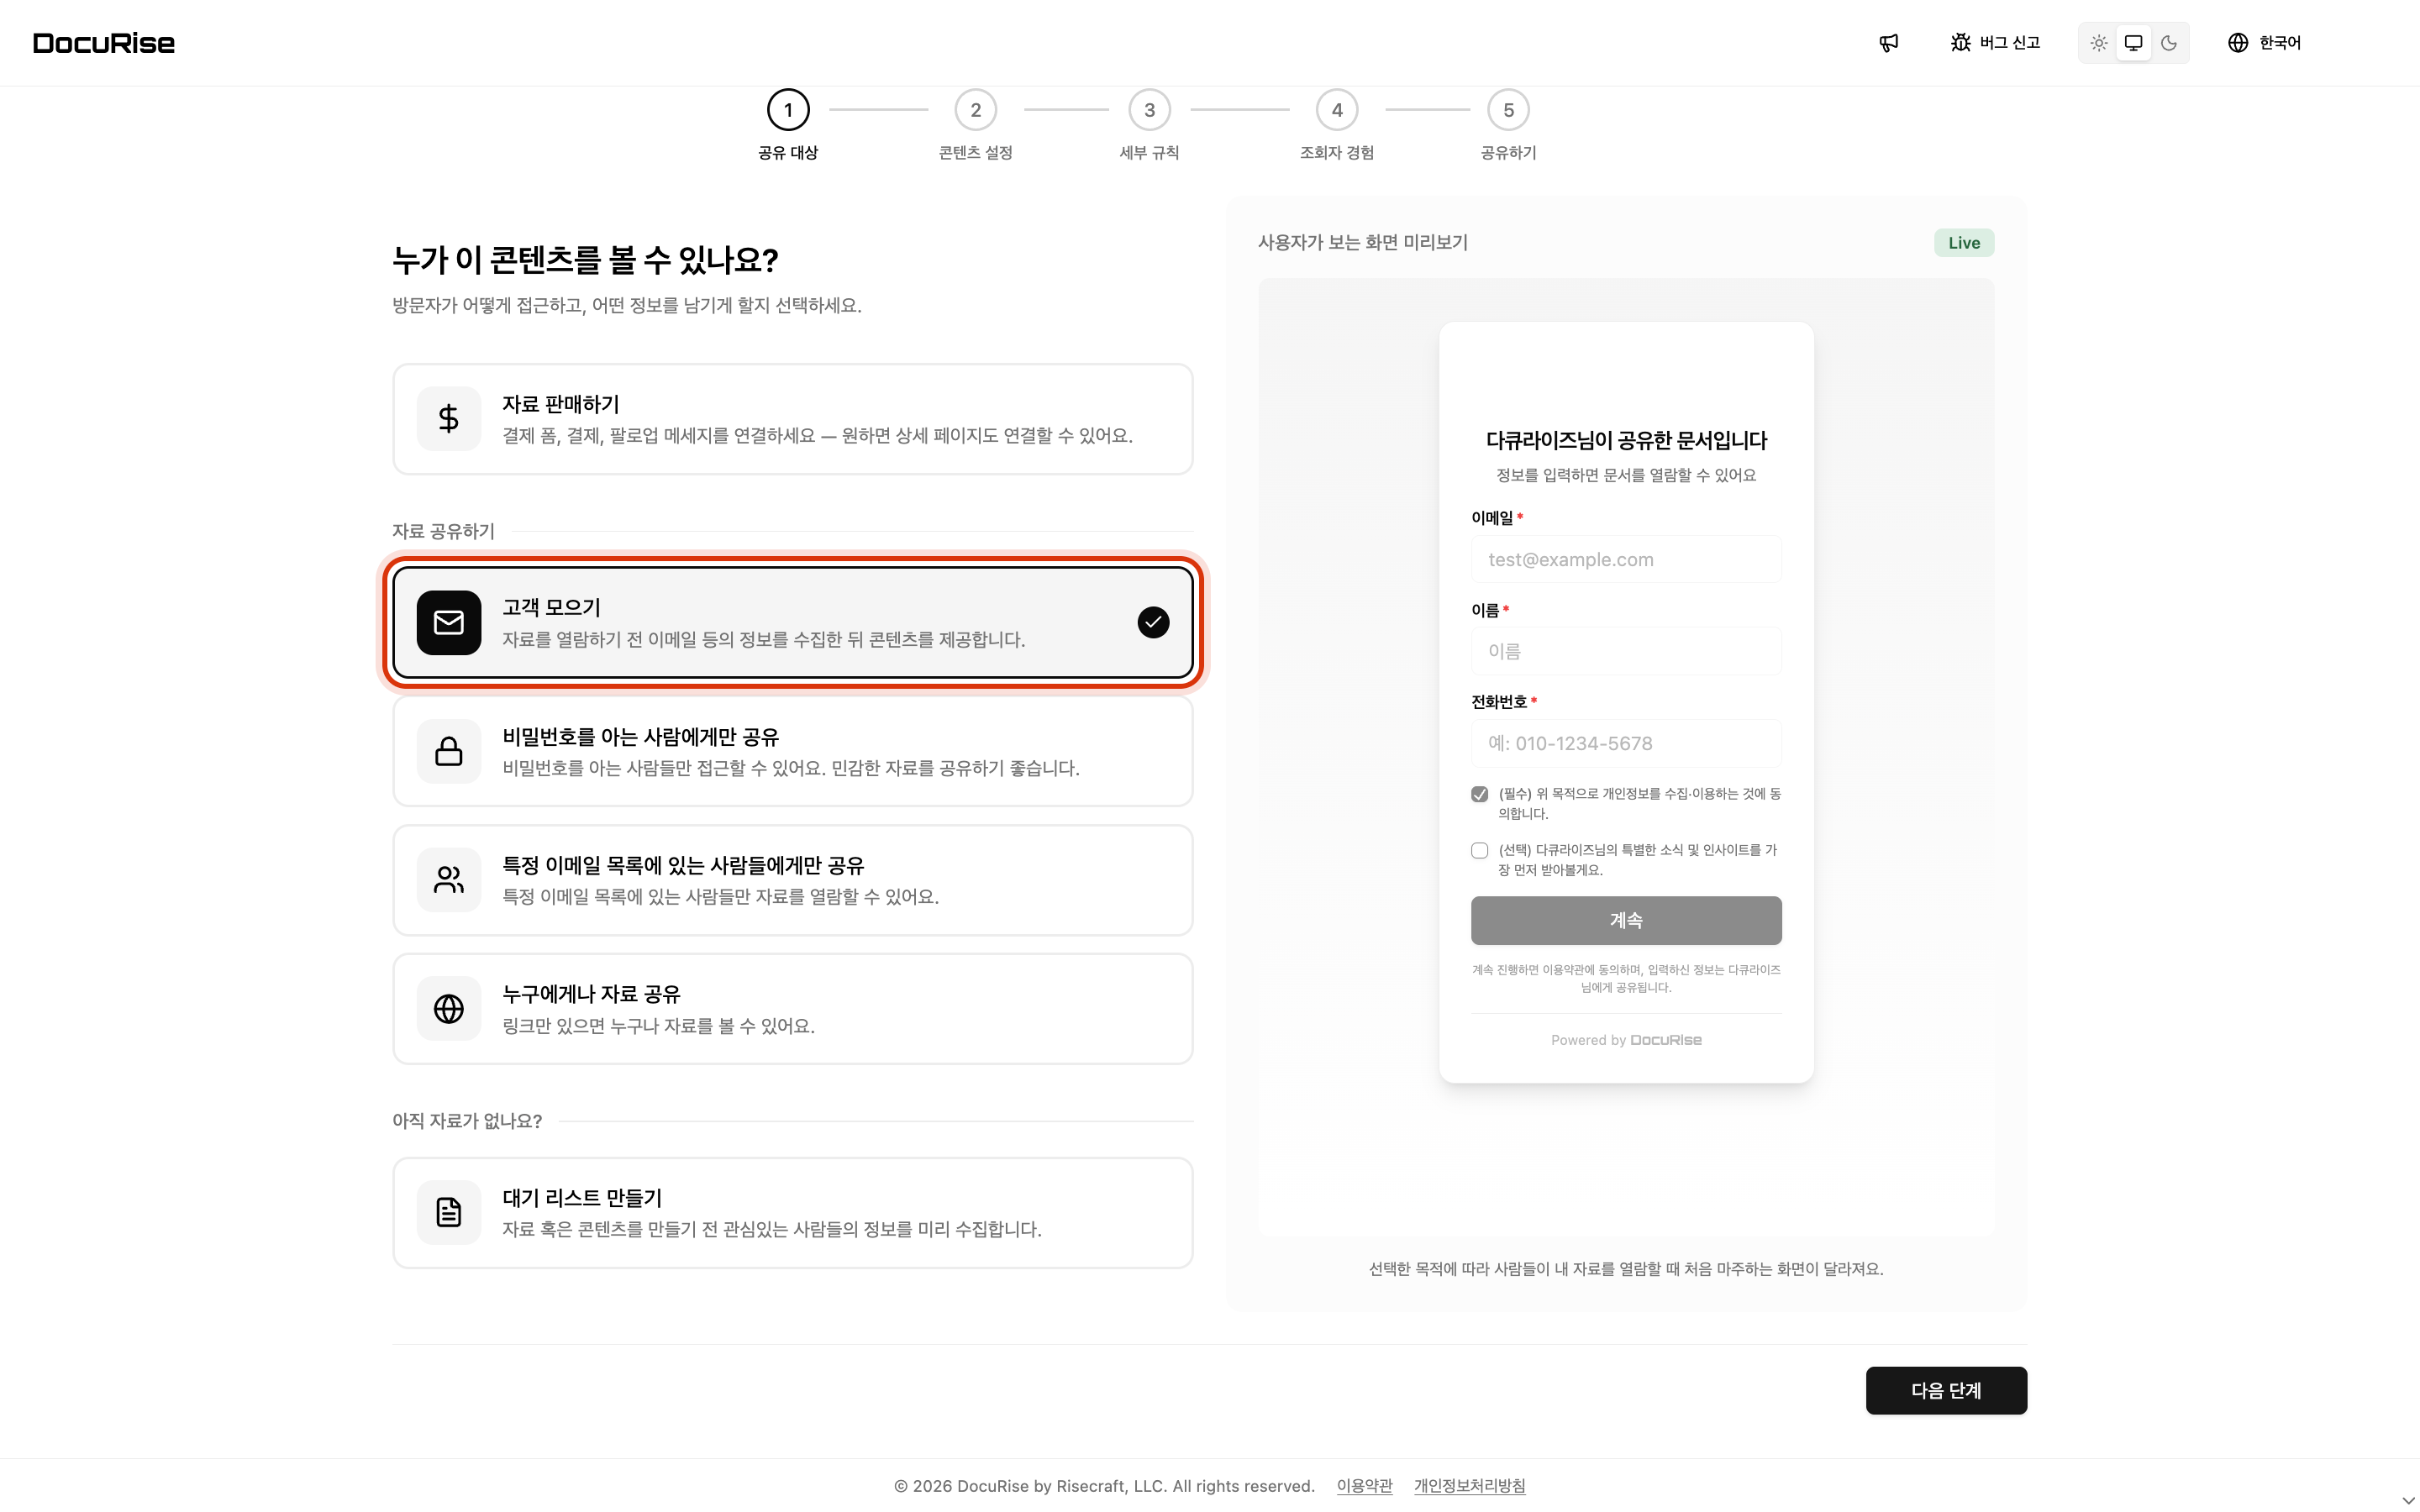Image resolution: width=2420 pixels, height=1512 pixels.
Task: Switch to dark theme moon icon
Action: click(2168, 43)
